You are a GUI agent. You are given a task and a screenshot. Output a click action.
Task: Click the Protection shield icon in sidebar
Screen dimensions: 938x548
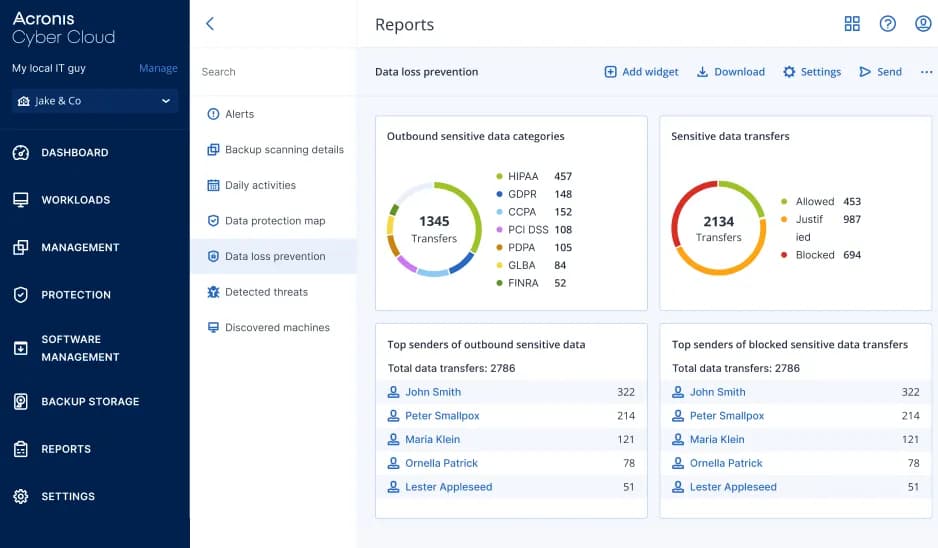pos(20,295)
